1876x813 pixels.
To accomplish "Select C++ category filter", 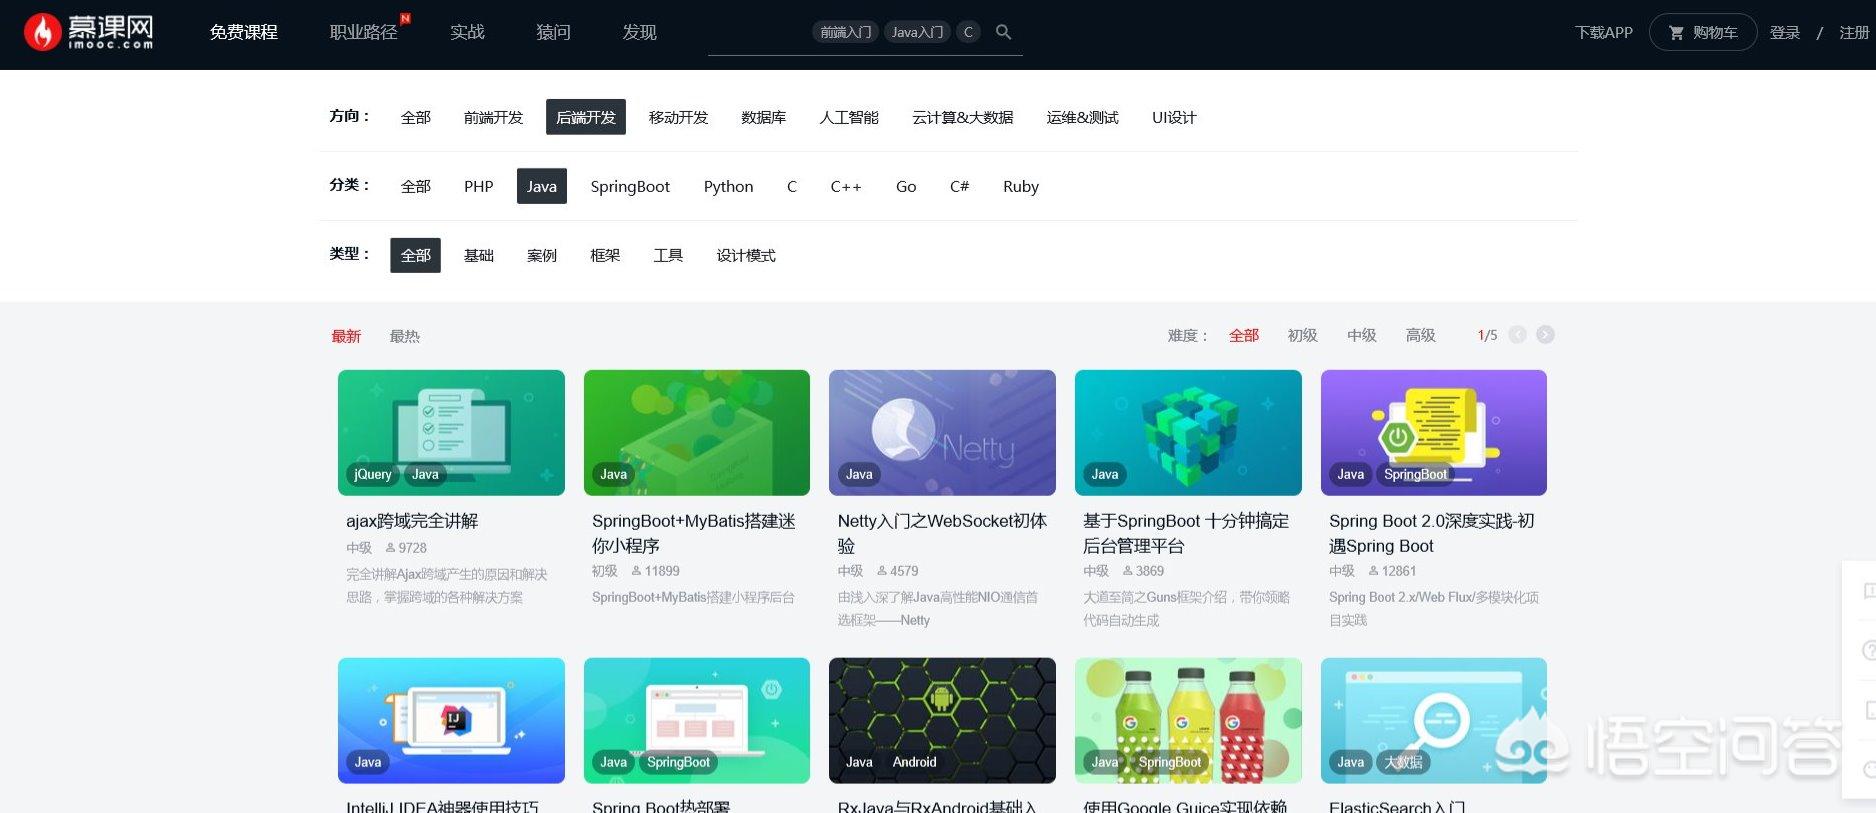I will (x=846, y=186).
